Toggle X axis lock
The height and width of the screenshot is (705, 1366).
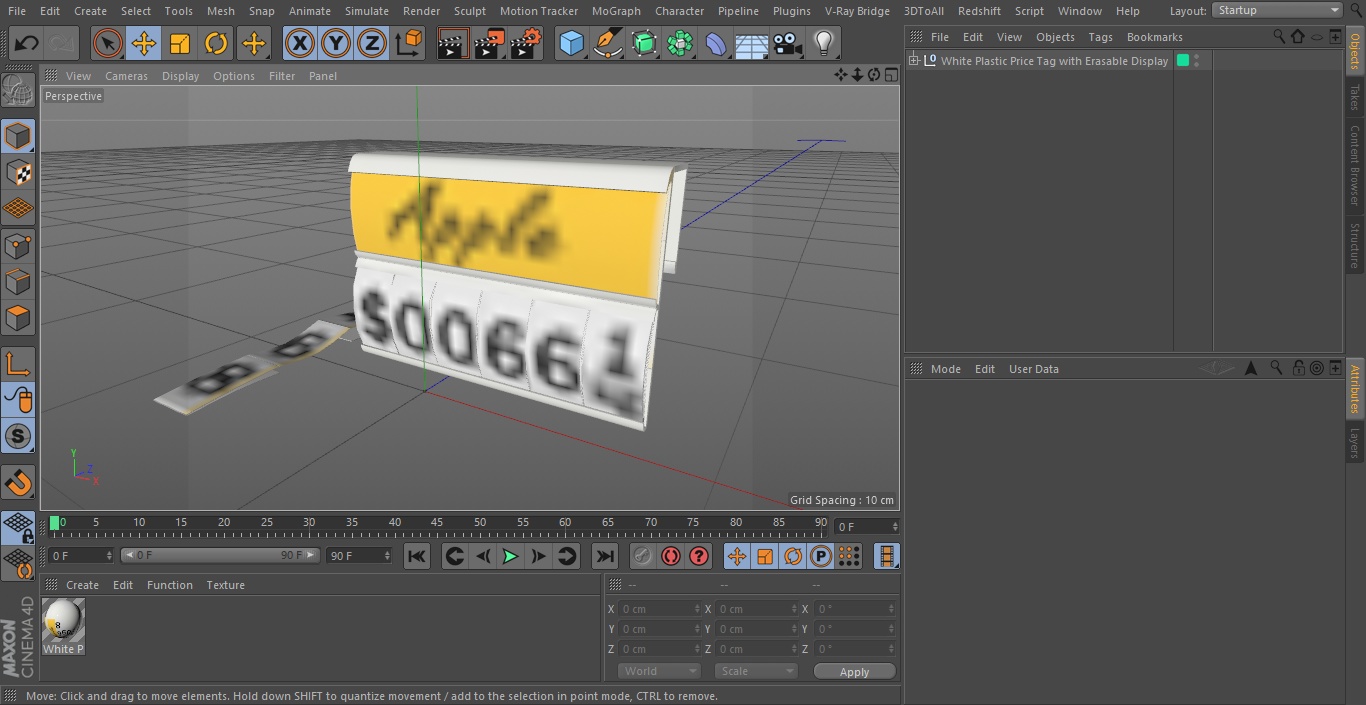click(300, 43)
